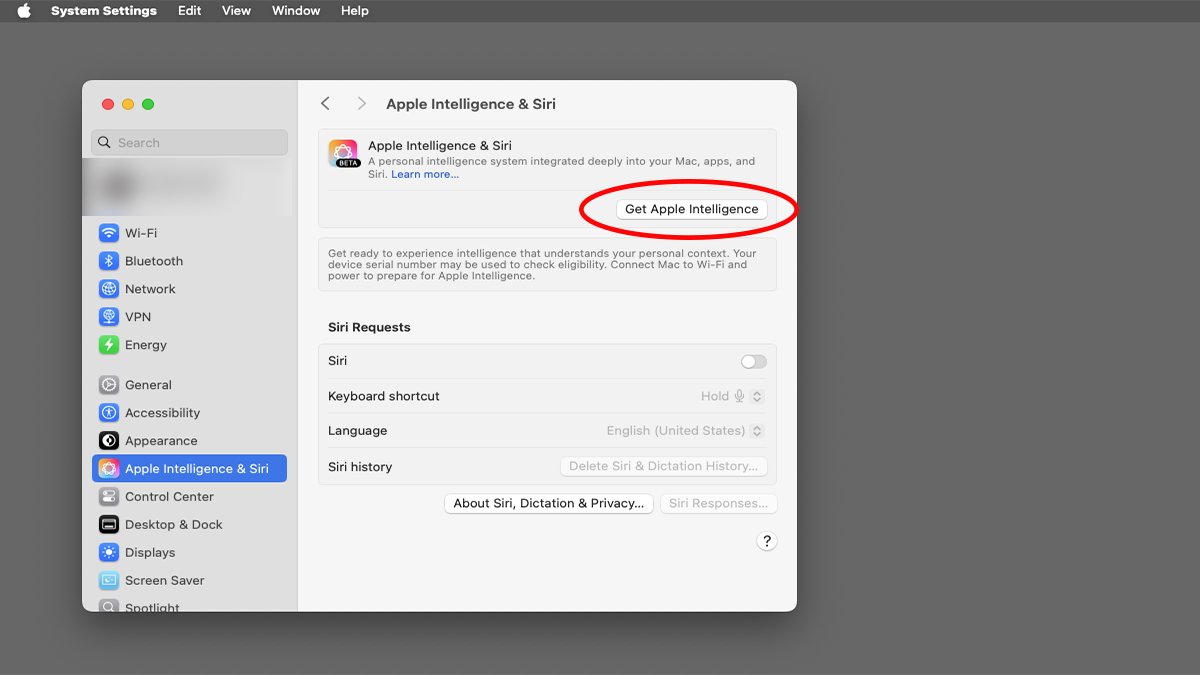Open the VPN settings pane
The image size is (1200, 675).
coord(189,317)
